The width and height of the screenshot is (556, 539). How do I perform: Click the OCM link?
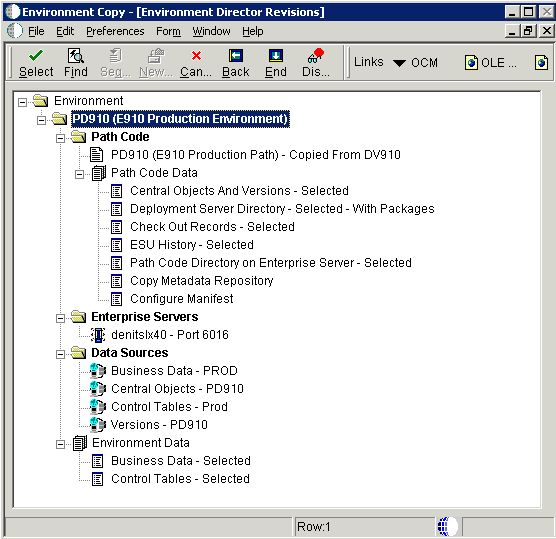coord(424,63)
